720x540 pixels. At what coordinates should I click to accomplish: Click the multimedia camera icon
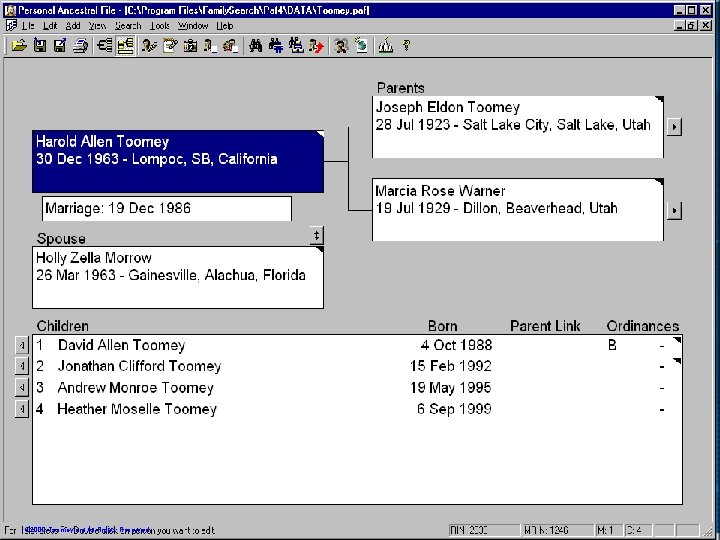(x=190, y=45)
